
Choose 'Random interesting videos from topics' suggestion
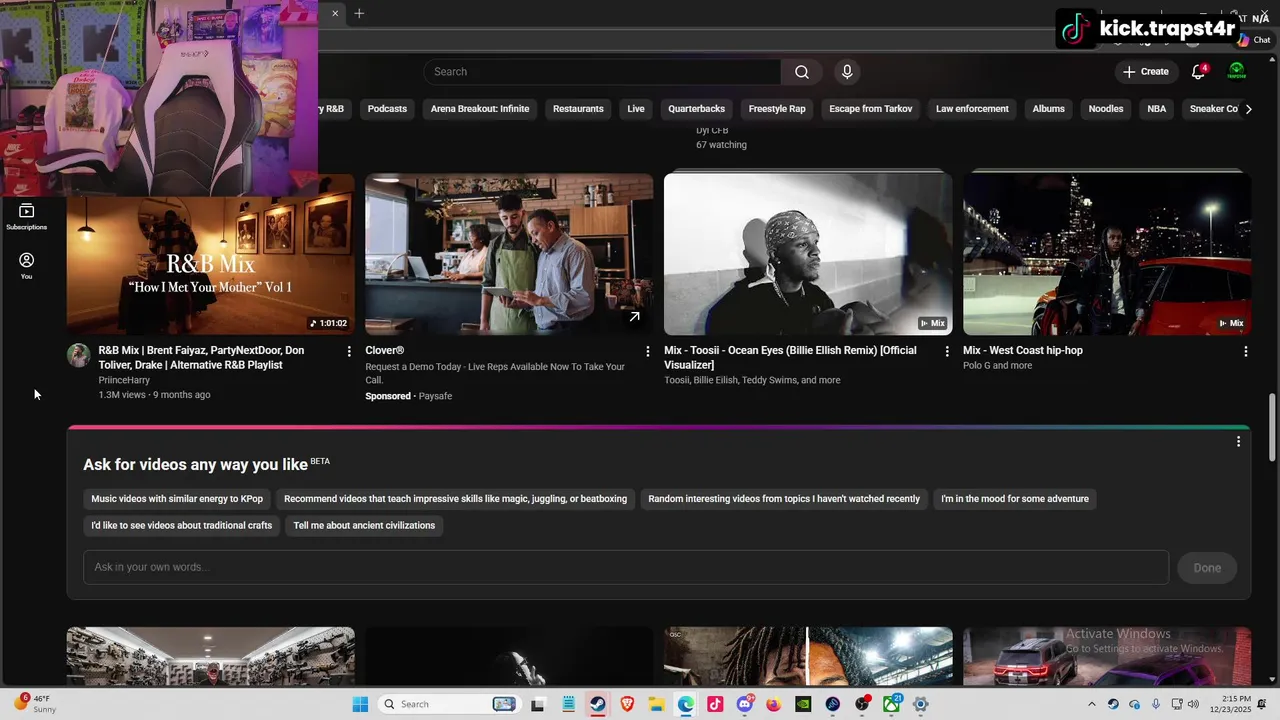[784, 499]
